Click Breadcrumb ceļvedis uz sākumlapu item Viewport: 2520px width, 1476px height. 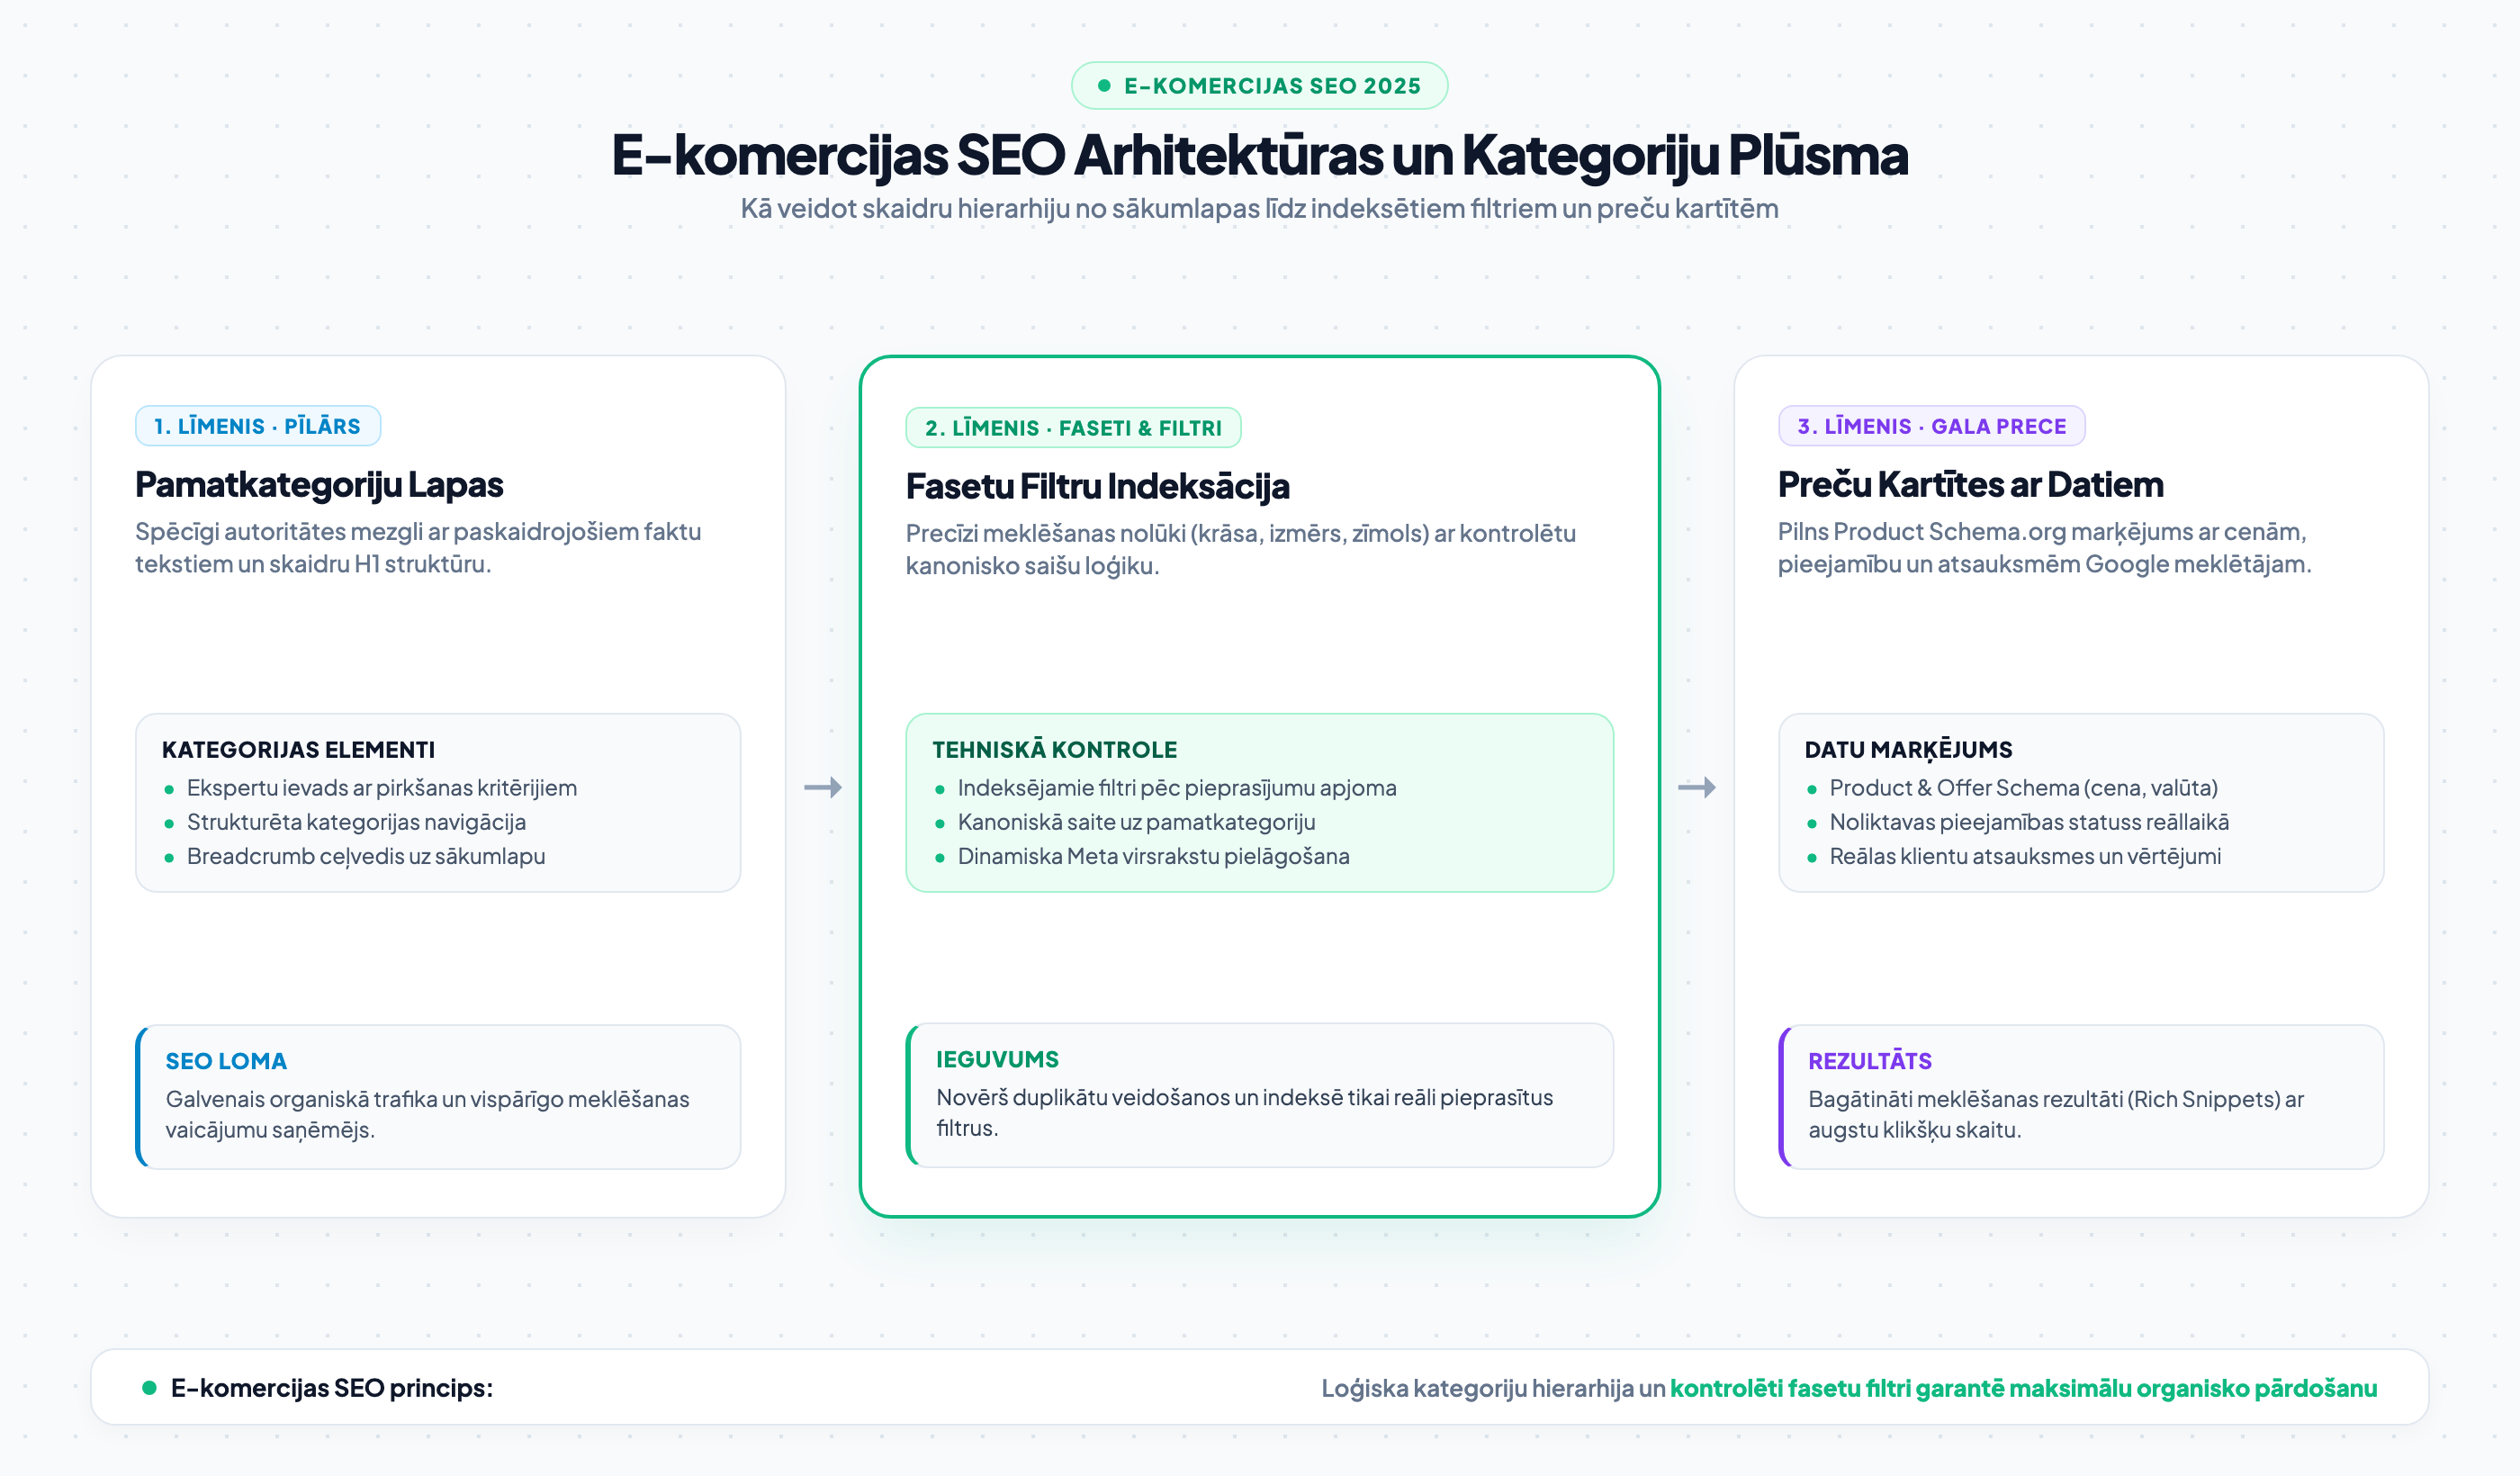[x=366, y=857]
